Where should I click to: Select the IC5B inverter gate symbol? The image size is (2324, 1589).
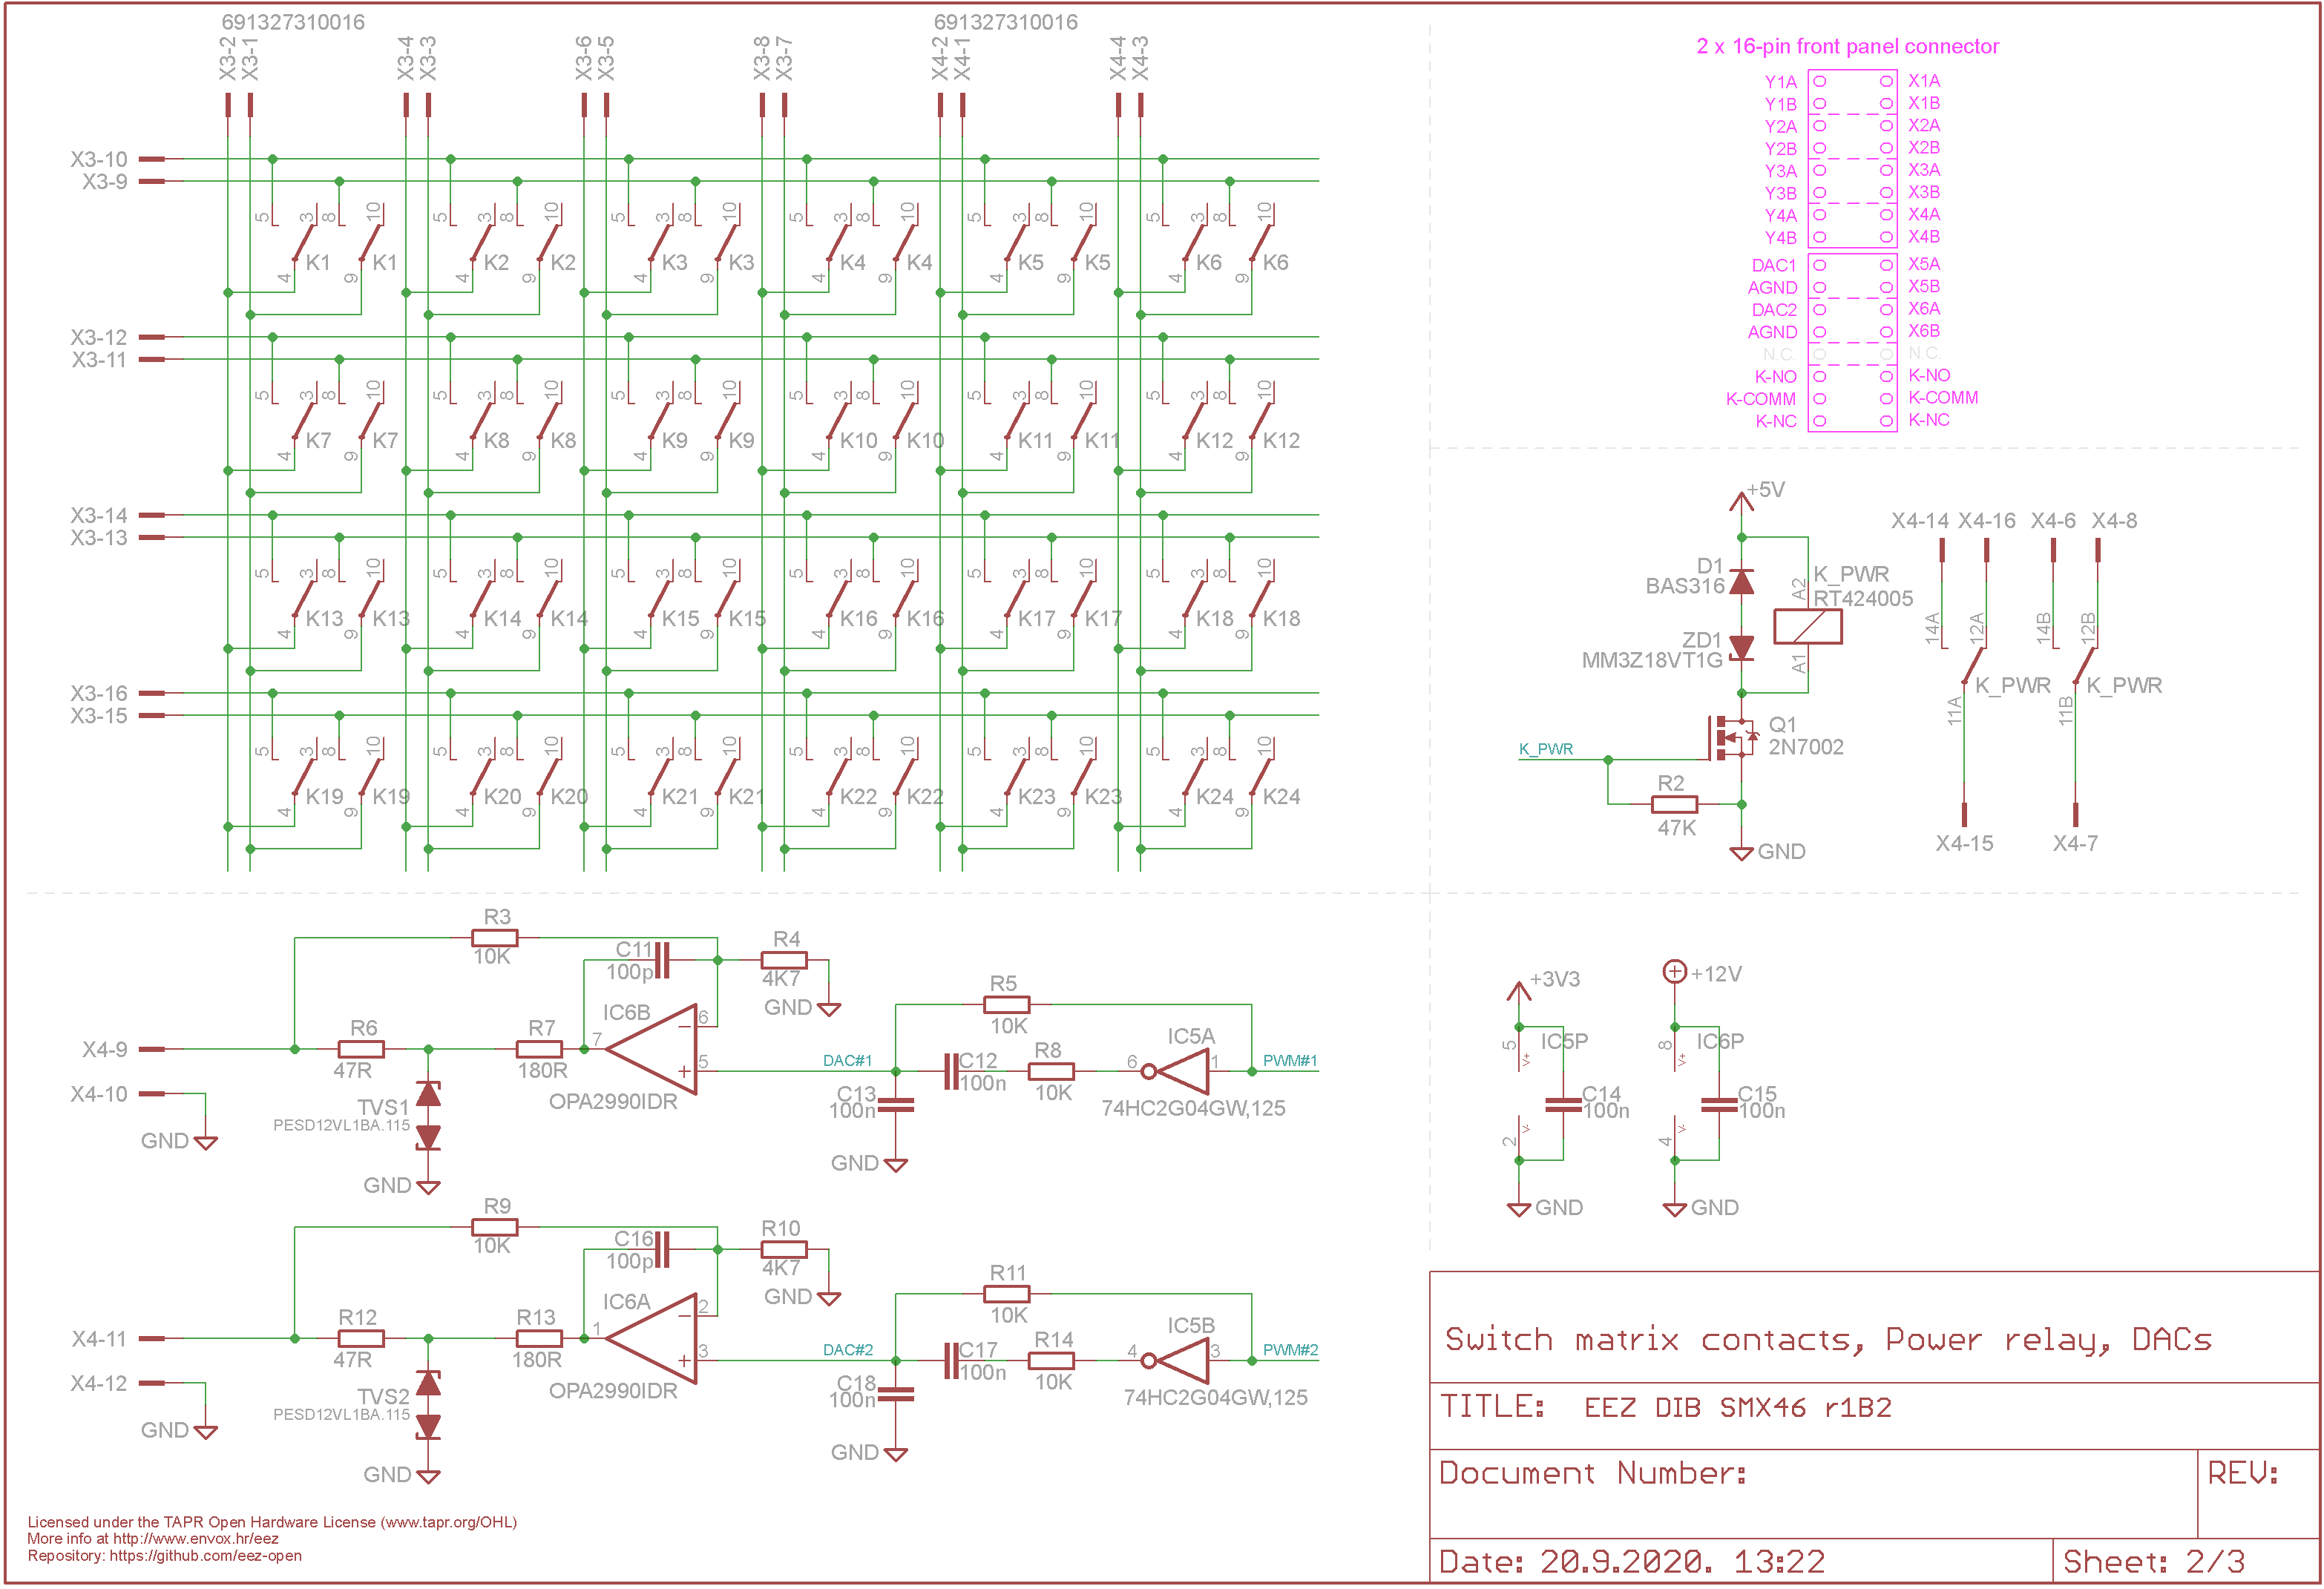click(x=1176, y=1360)
